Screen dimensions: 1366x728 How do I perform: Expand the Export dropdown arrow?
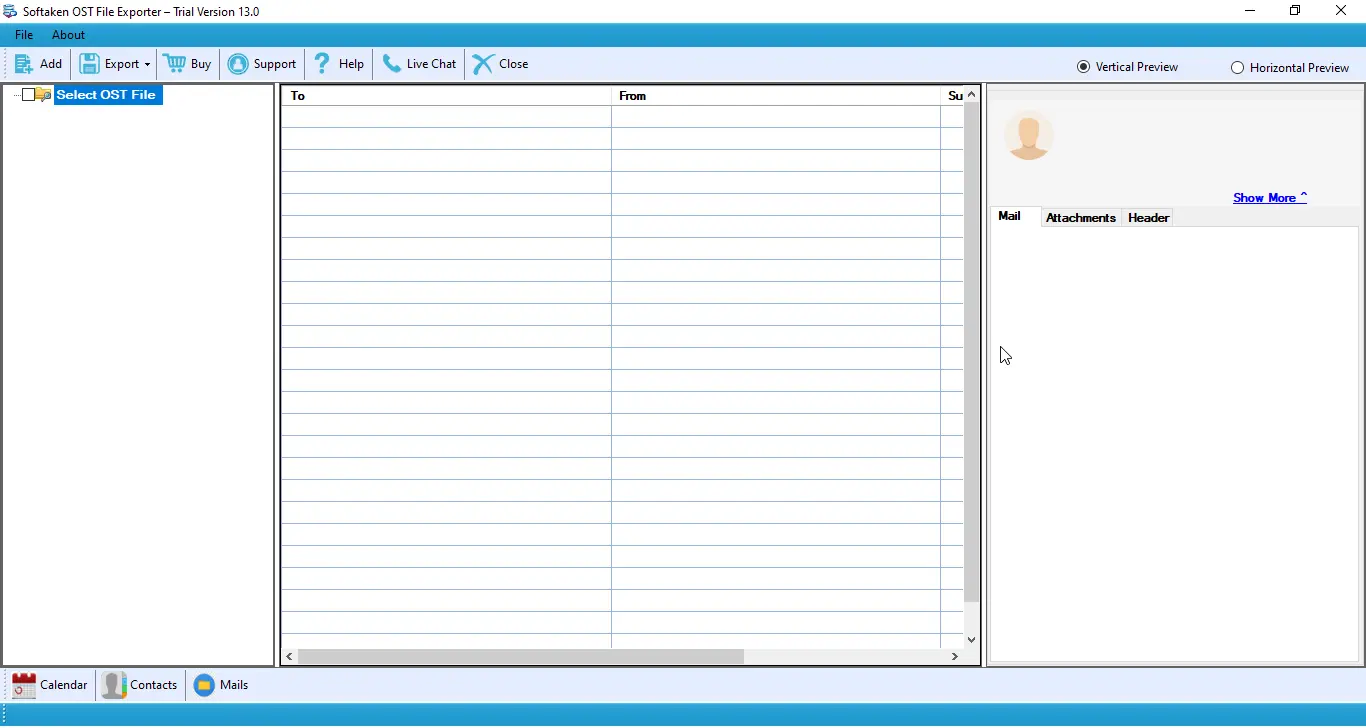tap(146, 64)
